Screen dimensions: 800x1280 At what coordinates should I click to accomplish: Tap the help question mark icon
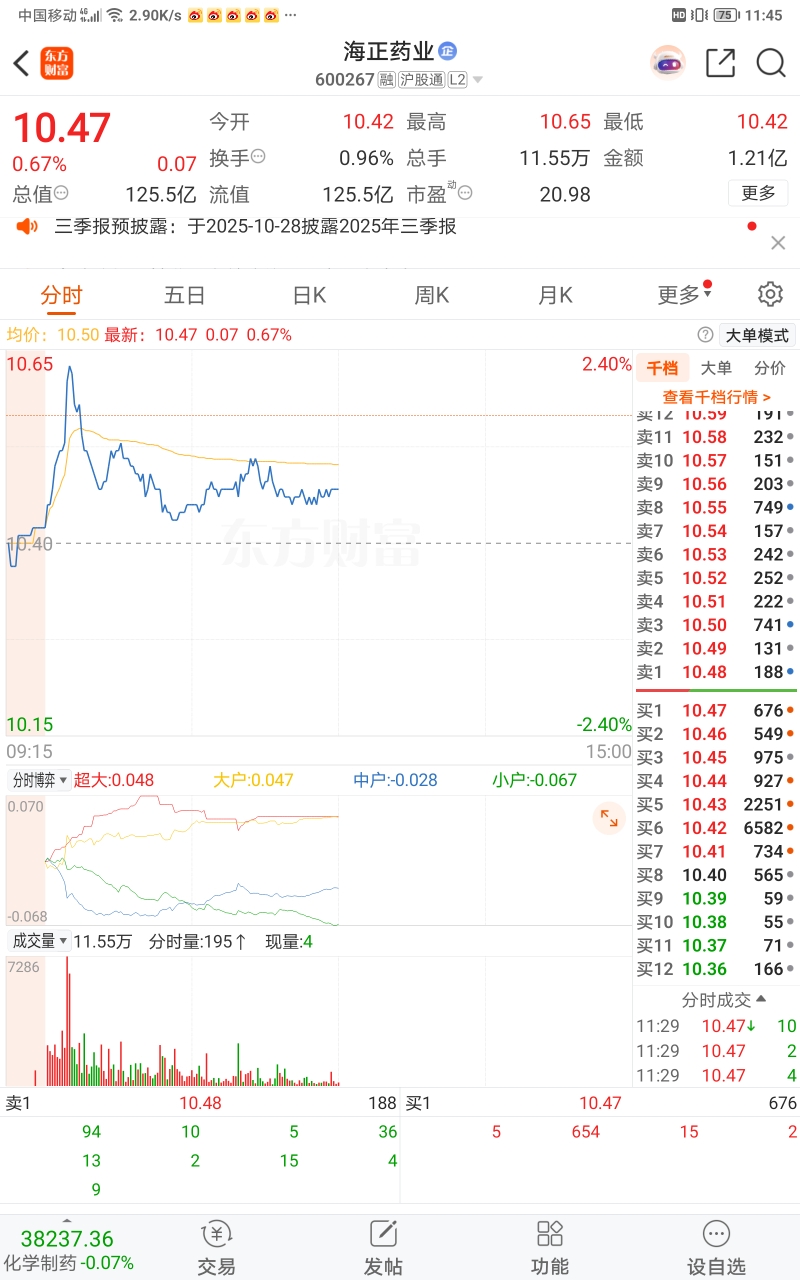pyautogui.click(x=704, y=335)
